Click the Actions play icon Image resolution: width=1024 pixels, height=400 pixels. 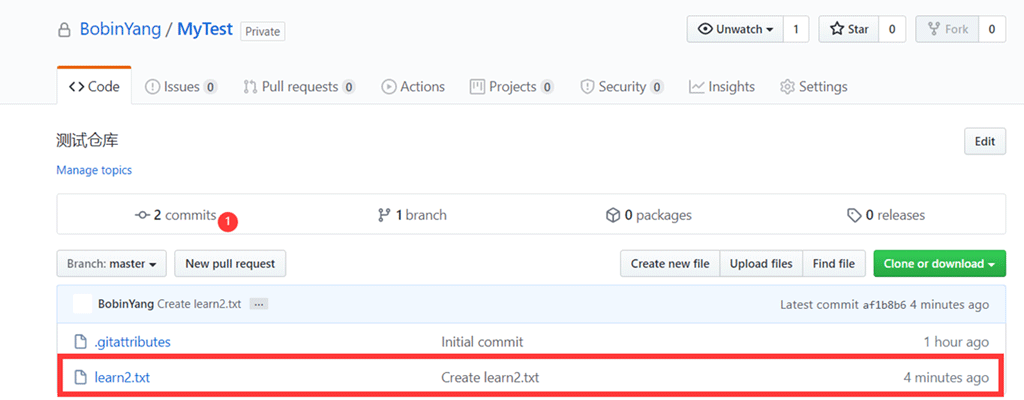[389, 86]
